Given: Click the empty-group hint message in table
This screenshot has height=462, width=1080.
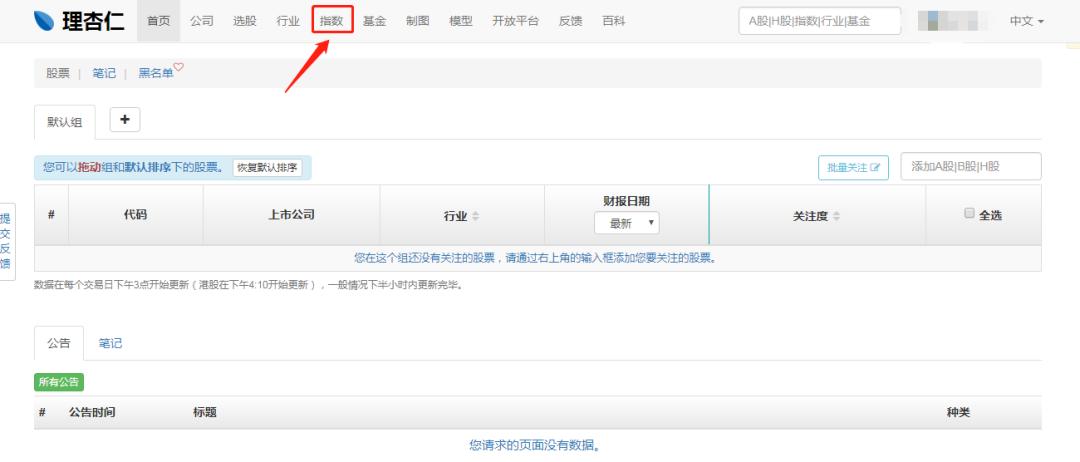Looking at the screenshot, I should coord(536,258).
